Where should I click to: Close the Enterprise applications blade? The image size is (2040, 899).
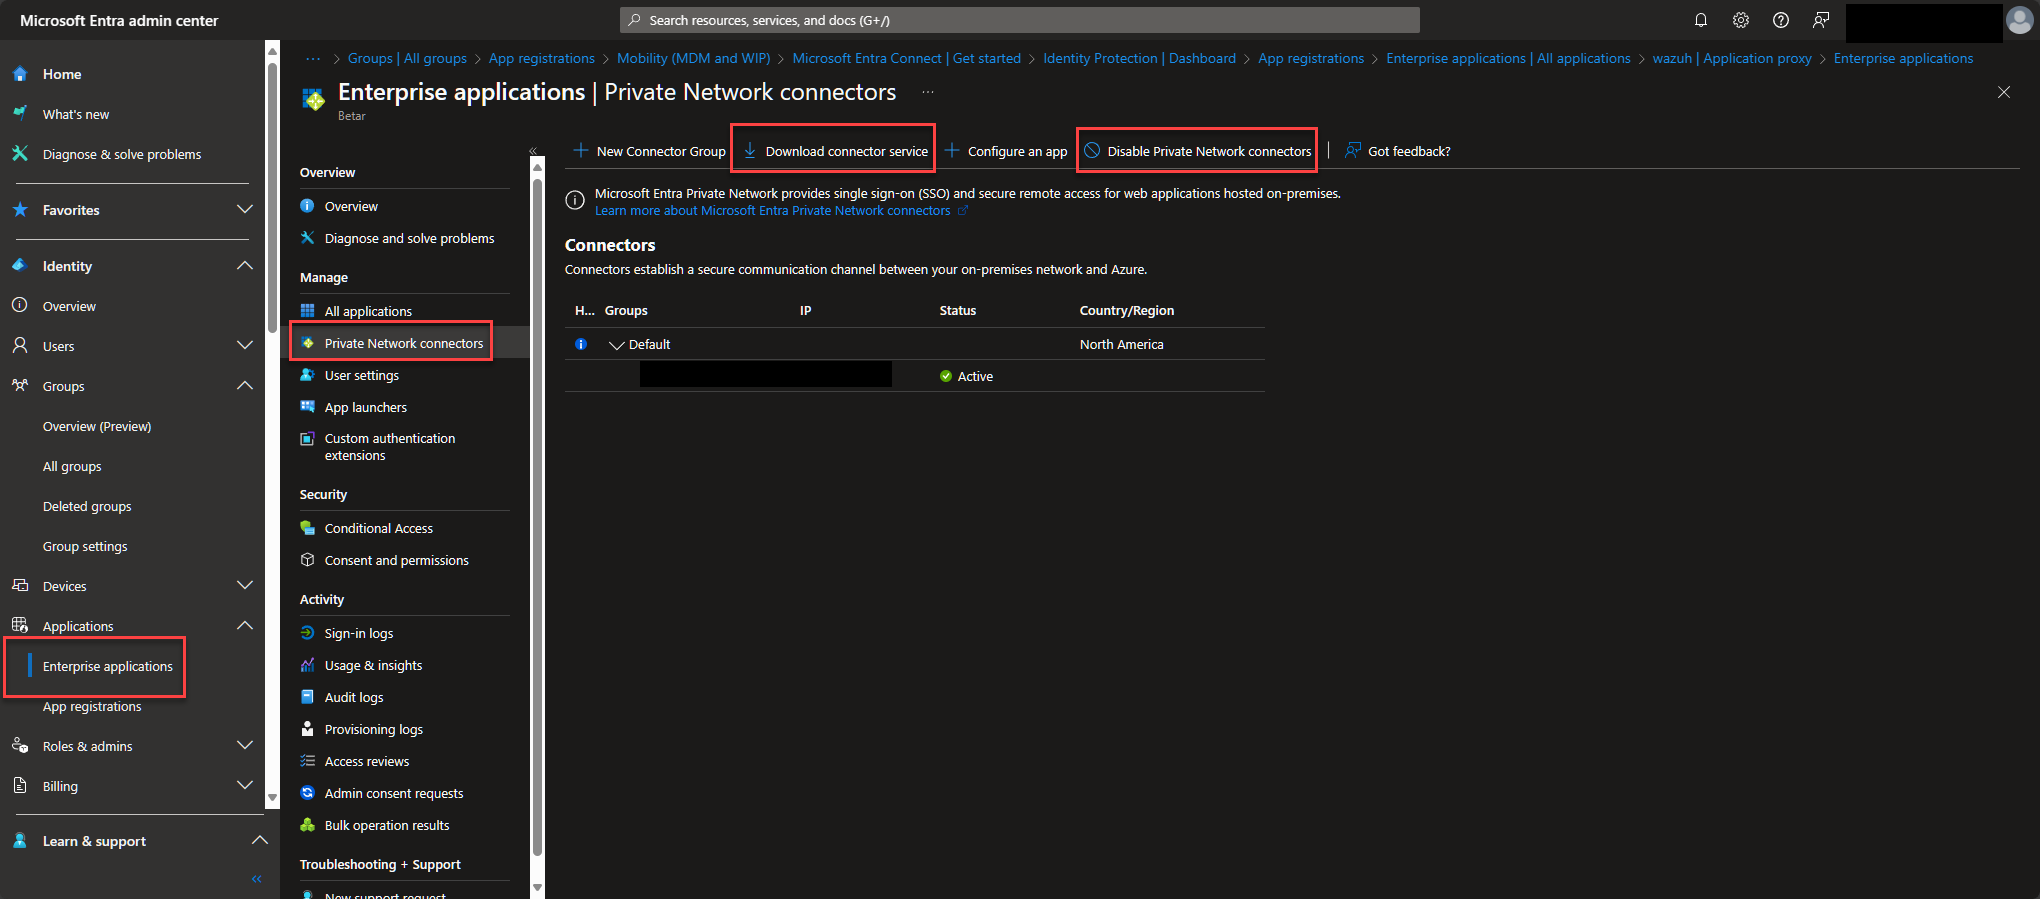click(2004, 92)
